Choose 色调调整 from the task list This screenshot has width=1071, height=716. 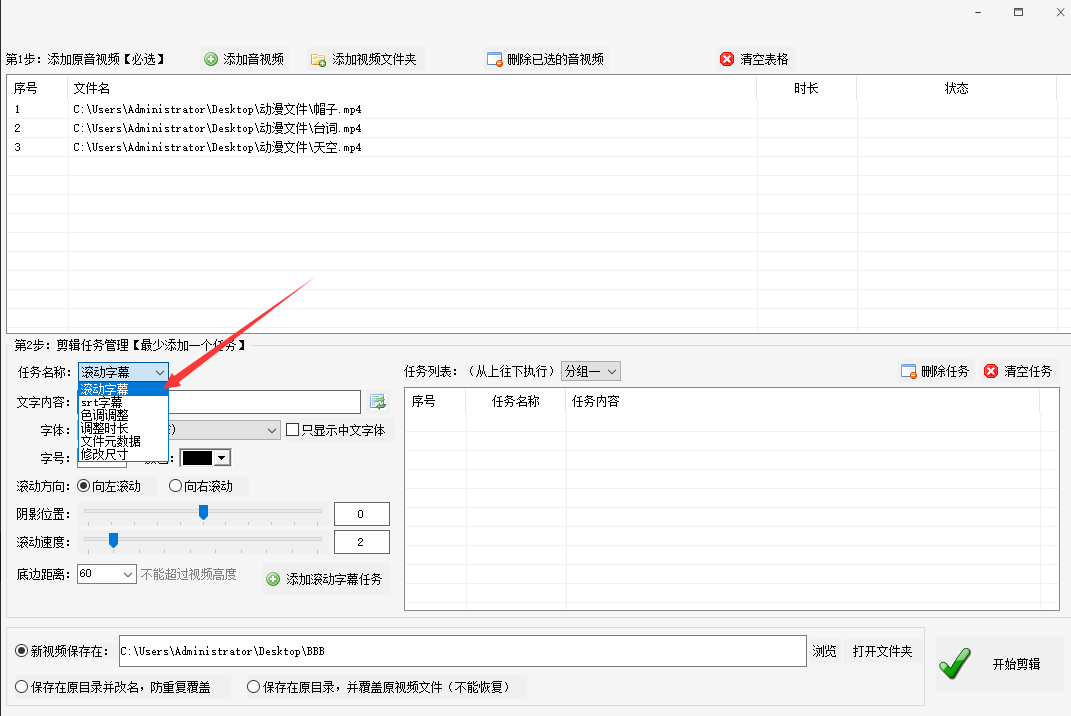coord(123,415)
